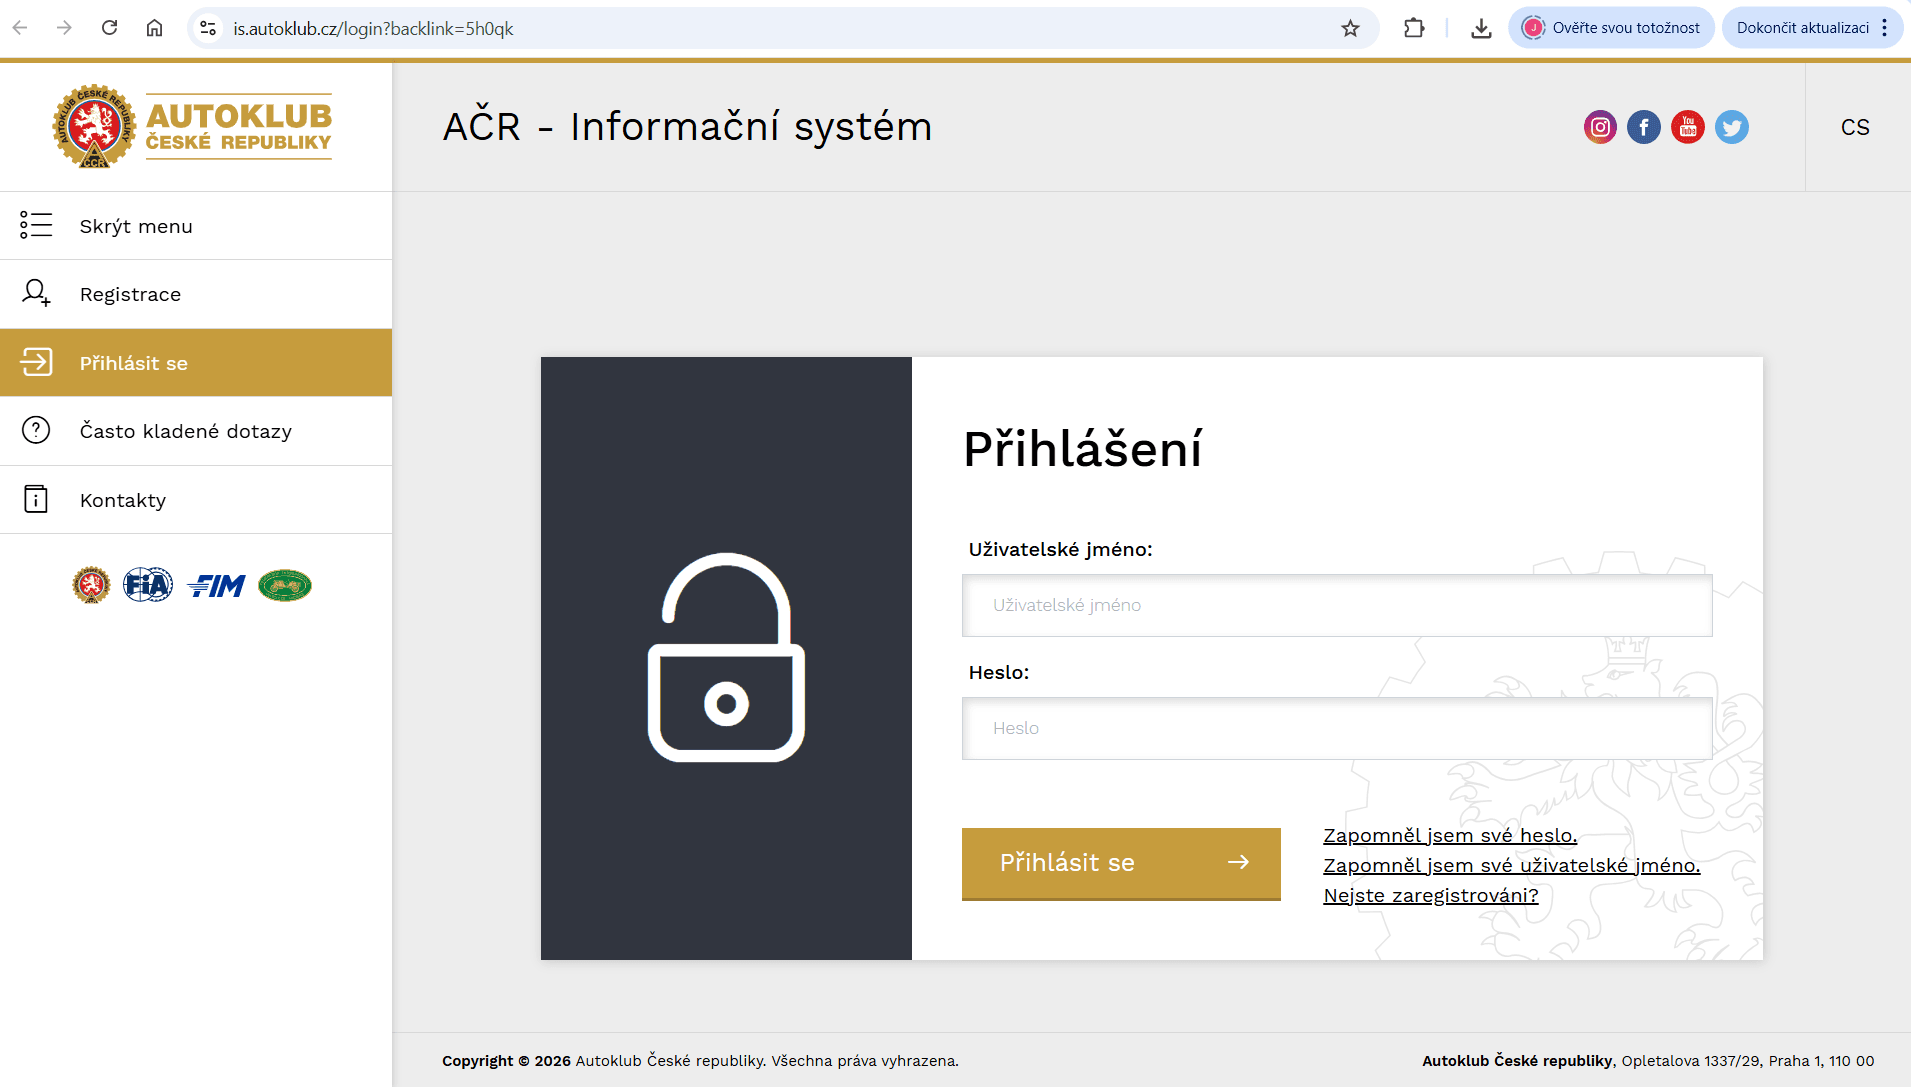Click the Nejste zaregistrováni? link
The height and width of the screenshot is (1087, 1911).
click(1431, 895)
